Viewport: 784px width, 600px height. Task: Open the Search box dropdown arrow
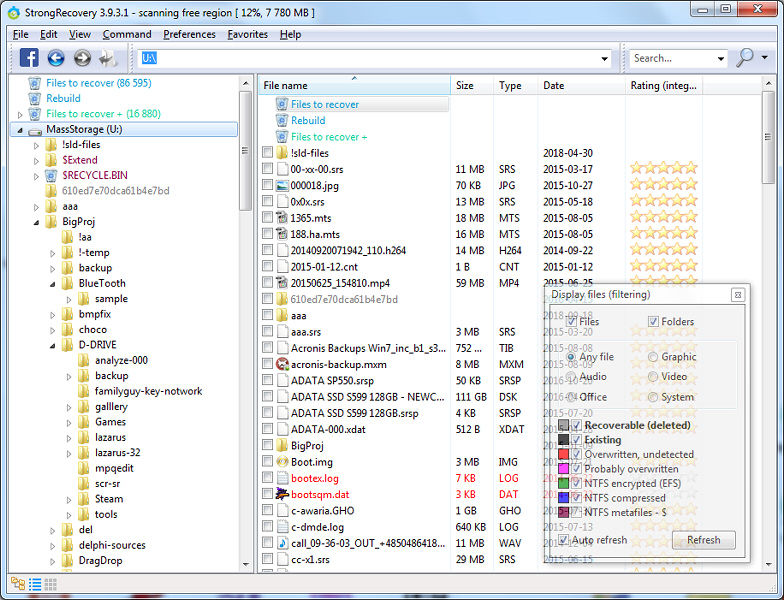coord(721,58)
